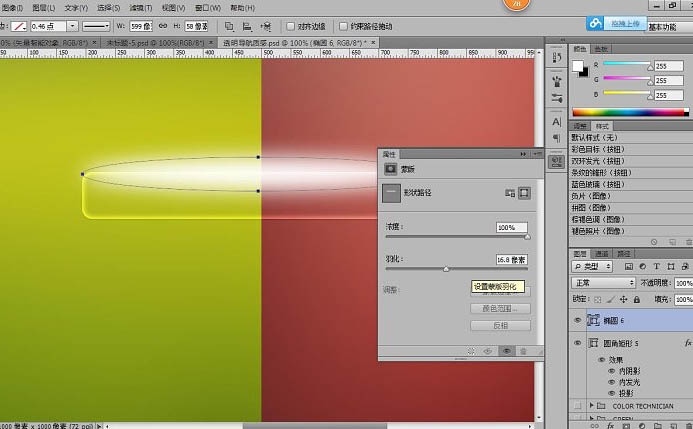The height and width of the screenshot is (429, 693).
Task: Open the 类型 layer filter dropdown
Action: pyautogui.click(x=592, y=266)
